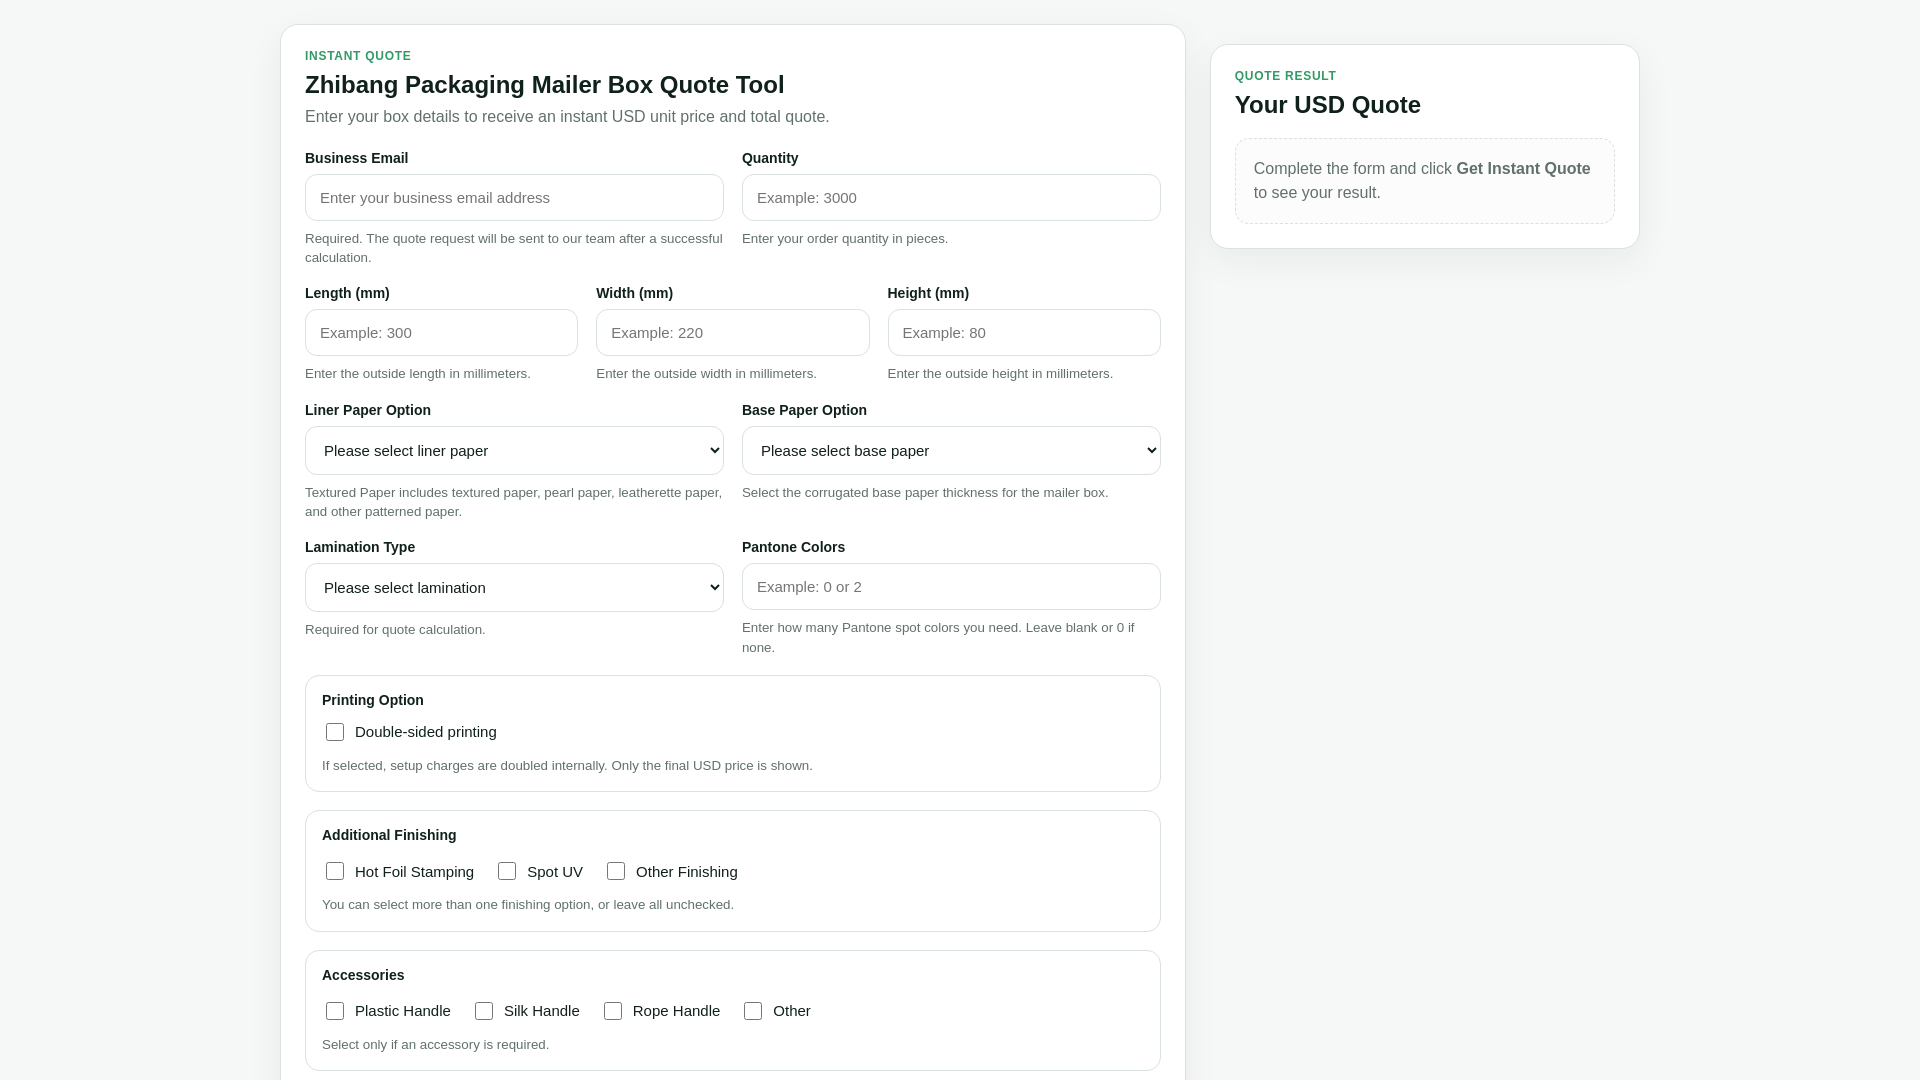Viewport: 1920px width, 1080px height.
Task: Click the Base Paper Option label
Action: tap(804, 410)
